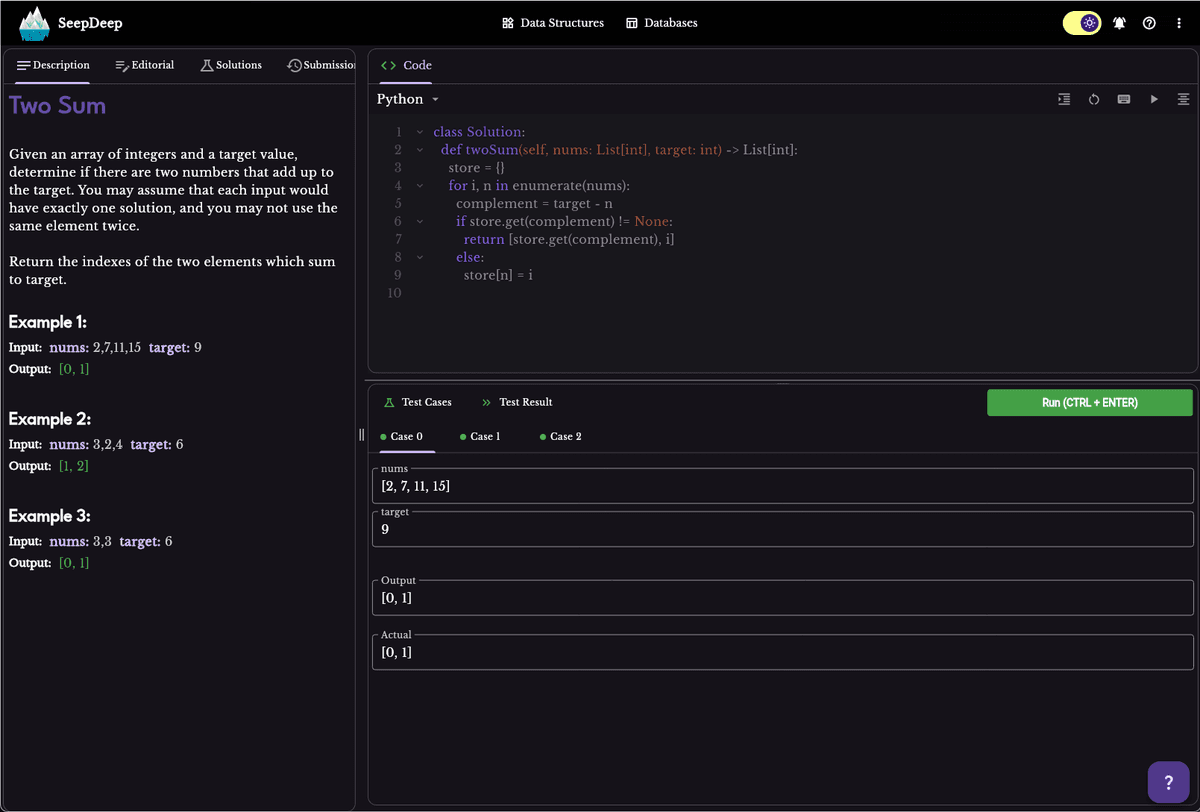Open the notifications bell
The image size is (1200, 812).
[1119, 23]
